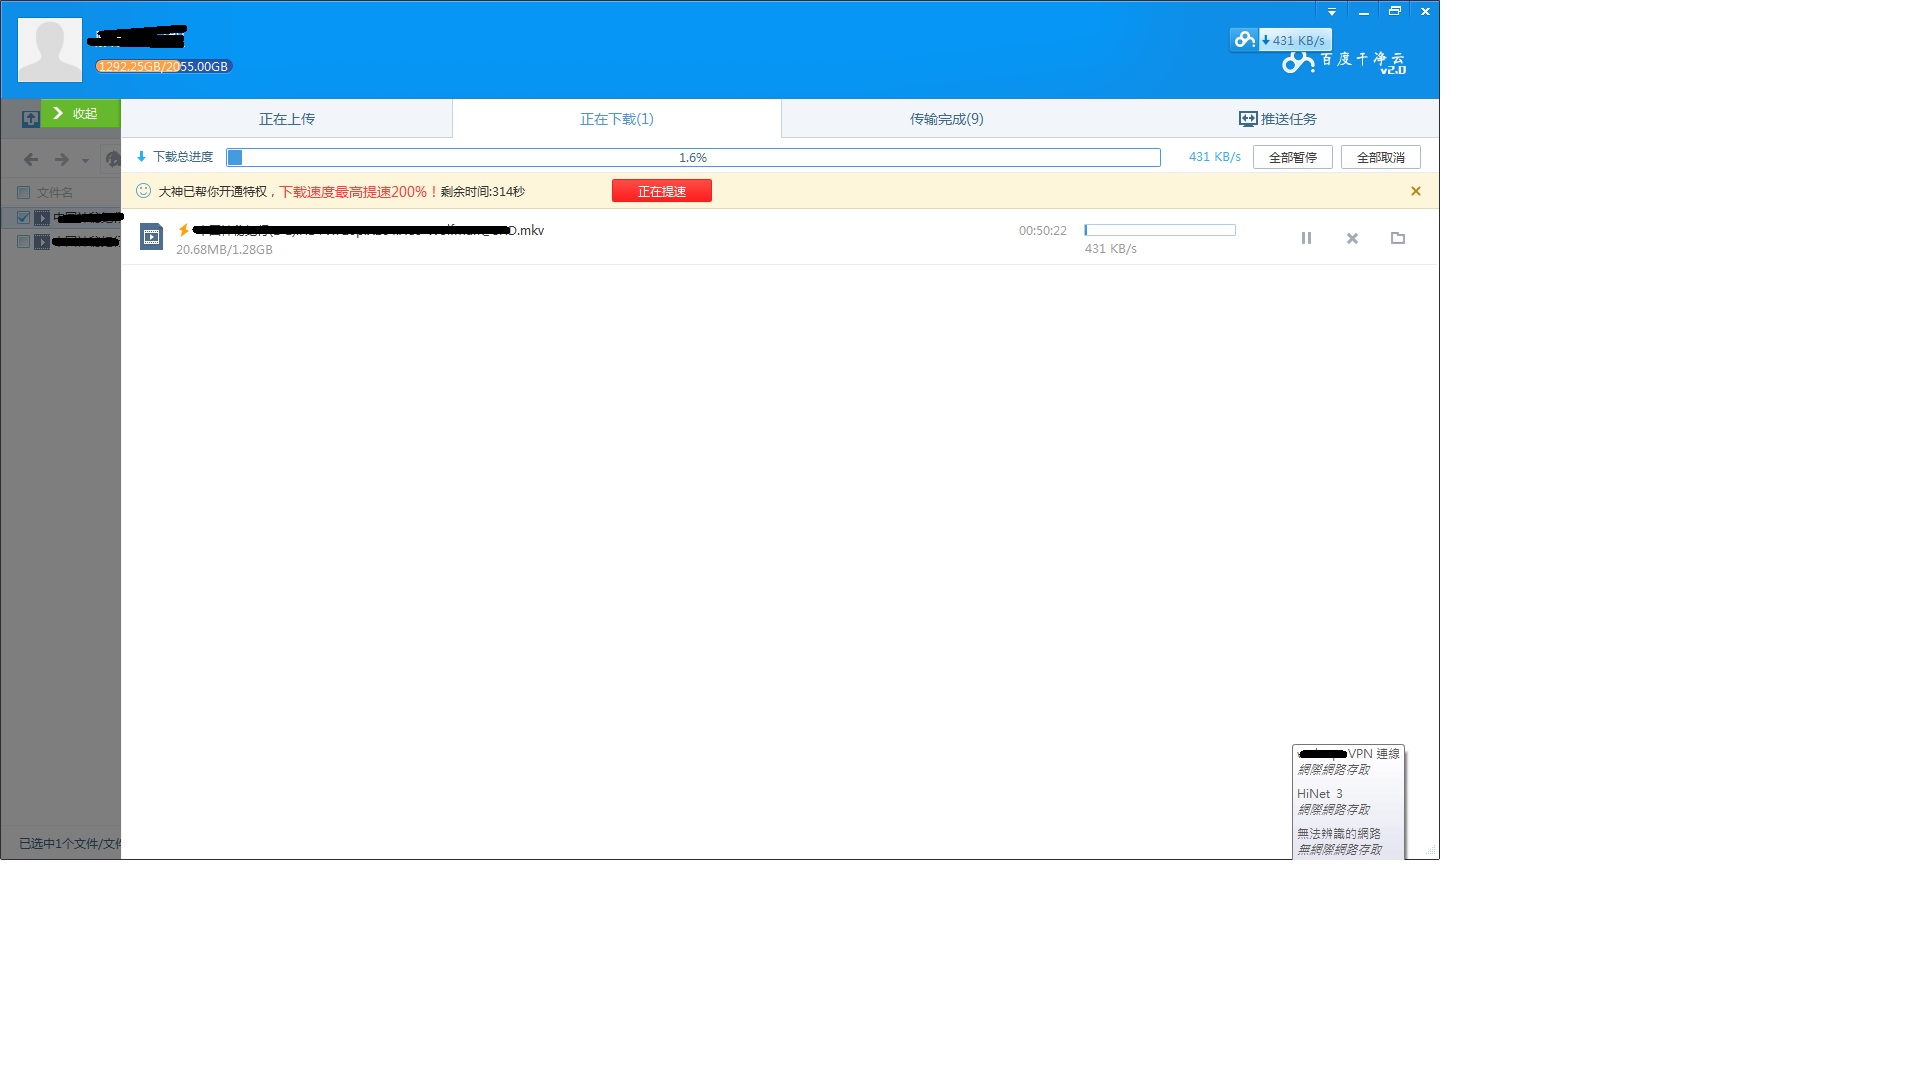Click the 文件名 column header

pyautogui.click(x=55, y=192)
